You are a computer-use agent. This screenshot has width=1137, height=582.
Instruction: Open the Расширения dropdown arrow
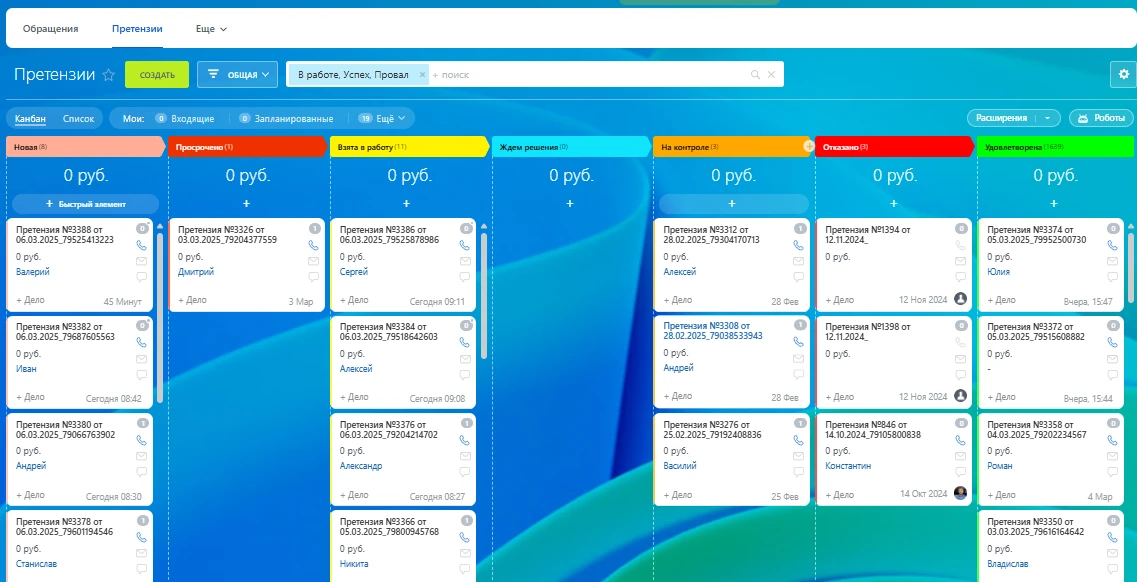coord(1046,118)
